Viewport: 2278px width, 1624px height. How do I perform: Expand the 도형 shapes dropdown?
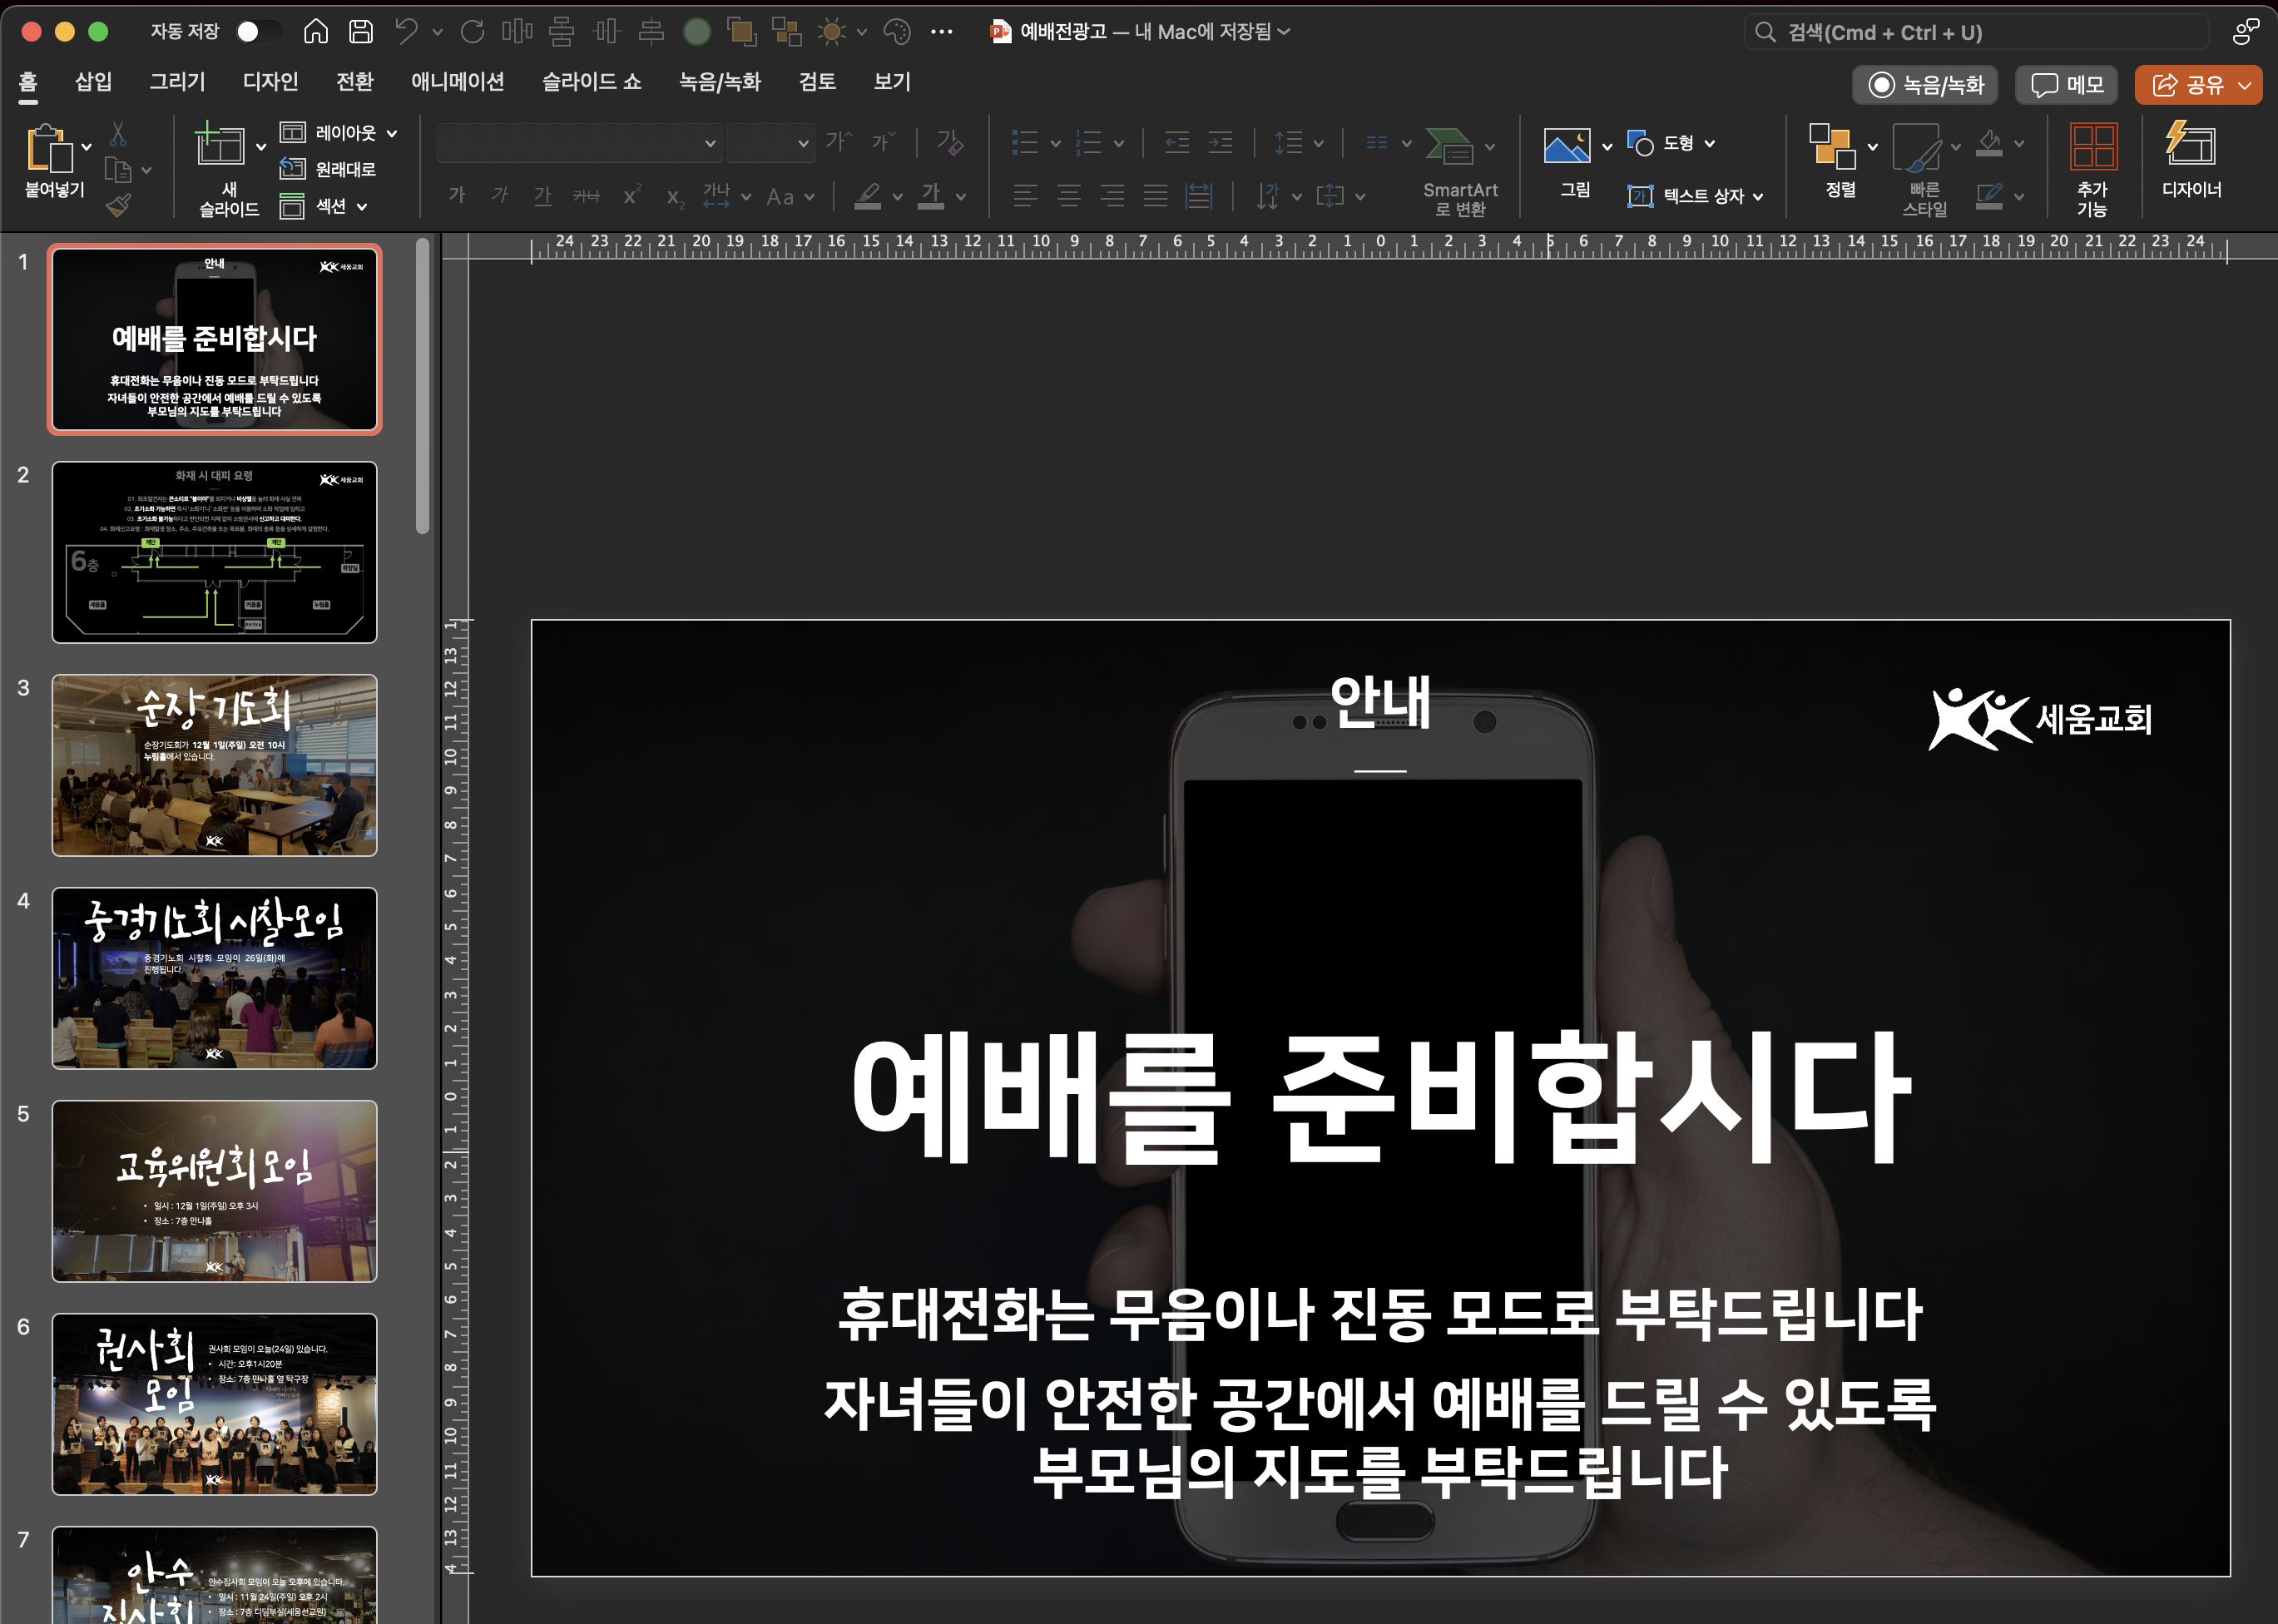point(1709,143)
